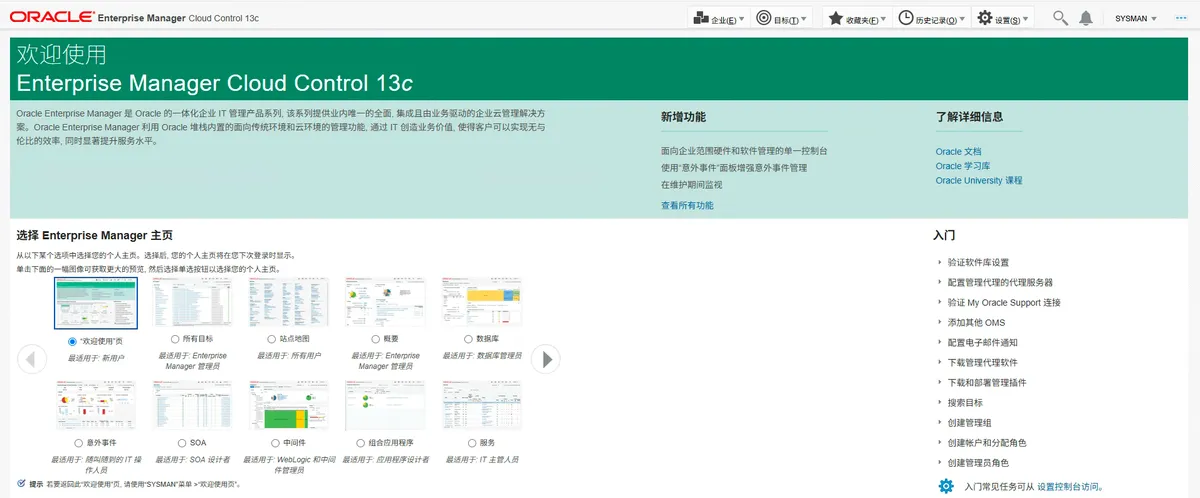The width and height of the screenshot is (1200, 498).
Task: Preview the "欢迎使用"页 thumbnail
Action: (96, 303)
